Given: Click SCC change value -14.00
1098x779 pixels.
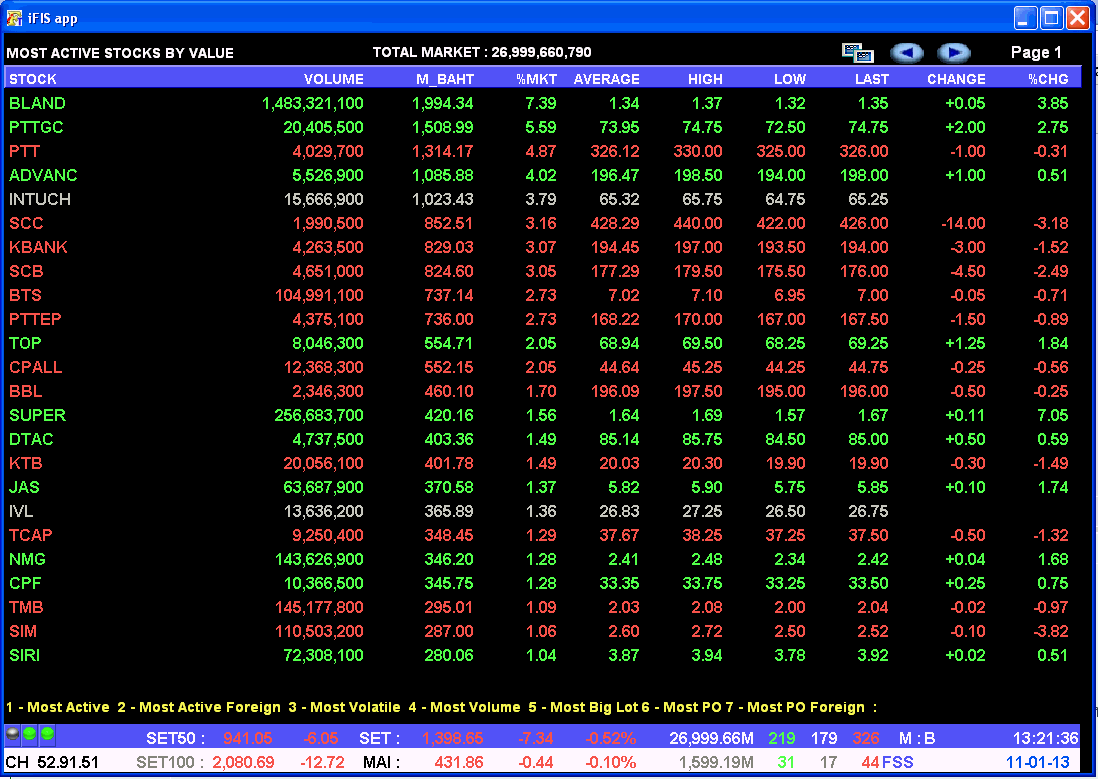Looking at the screenshot, I should [963, 223].
